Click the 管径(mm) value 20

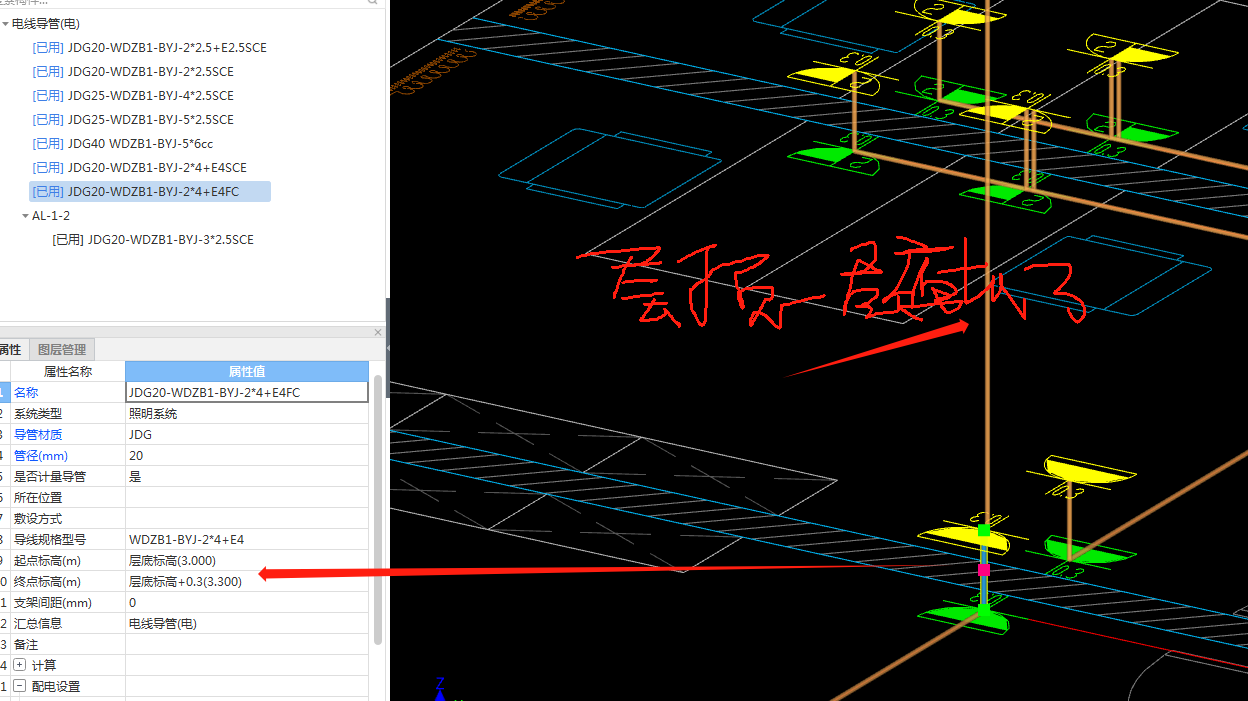tap(247, 455)
